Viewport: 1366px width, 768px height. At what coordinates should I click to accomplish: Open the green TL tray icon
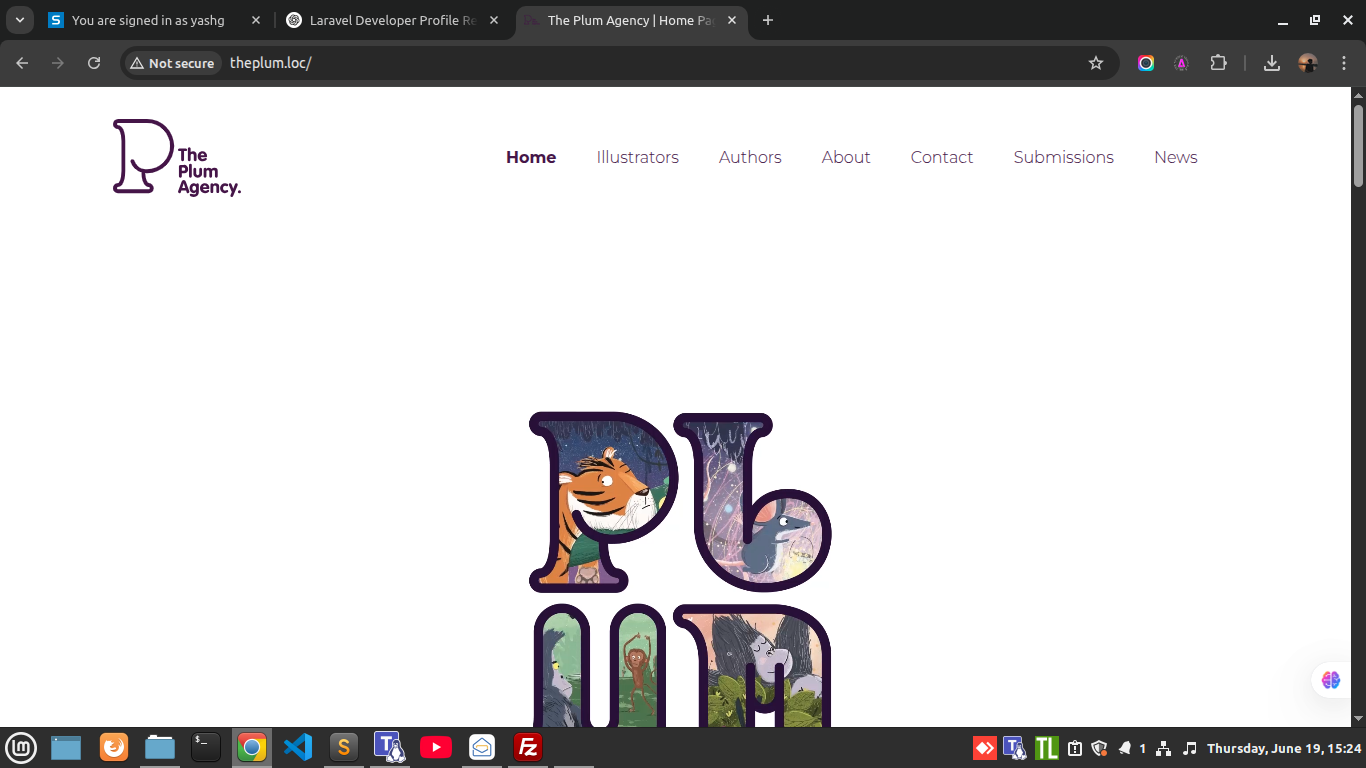pos(1047,748)
